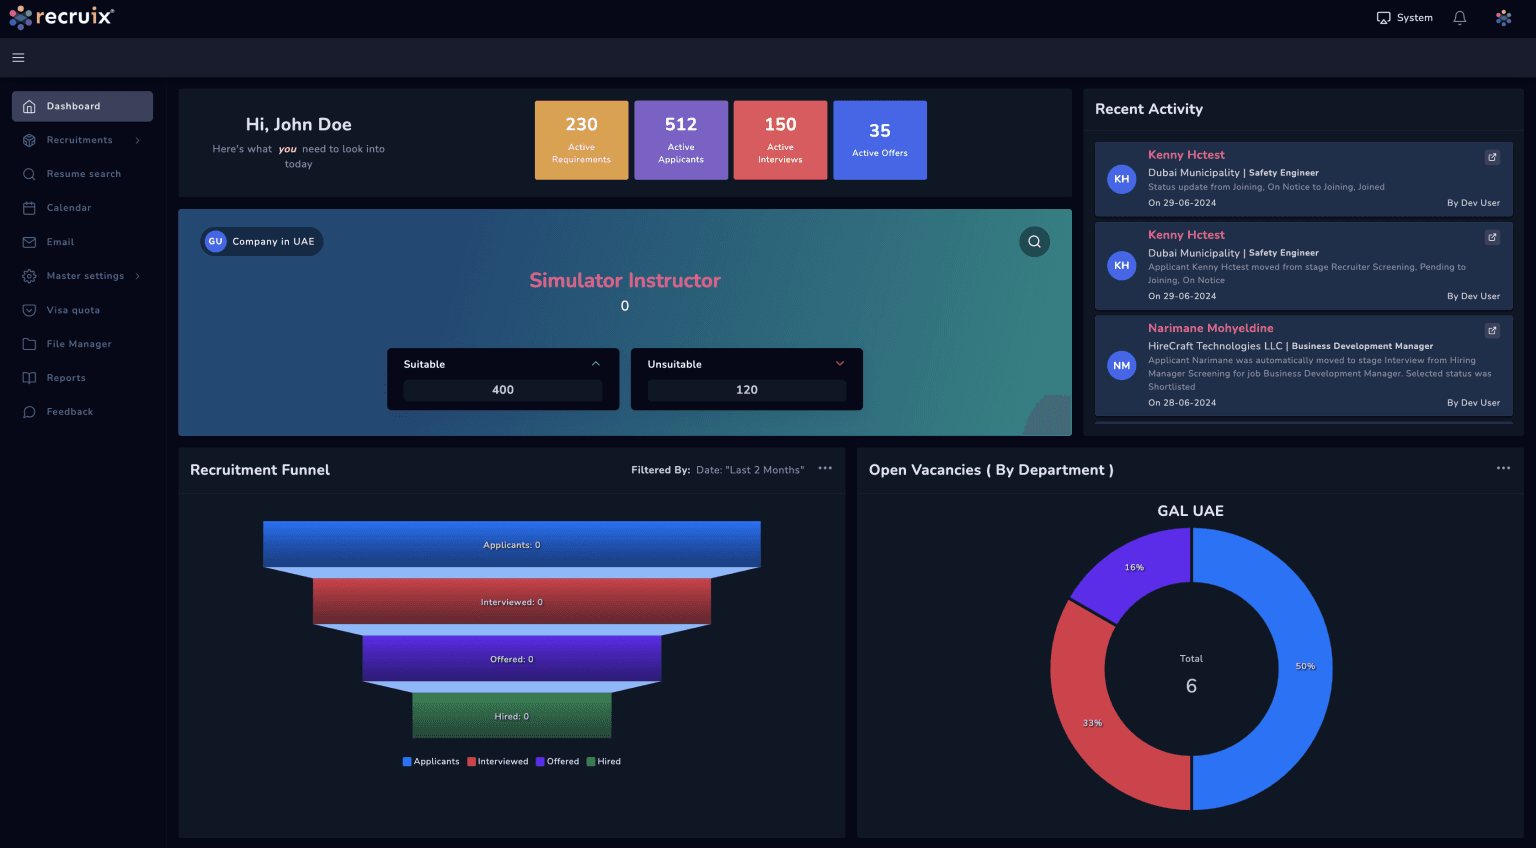The height and width of the screenshot is (848, 1536).
Task: Click the Active Requirements 230 card
Action: [x=581, y=140]
